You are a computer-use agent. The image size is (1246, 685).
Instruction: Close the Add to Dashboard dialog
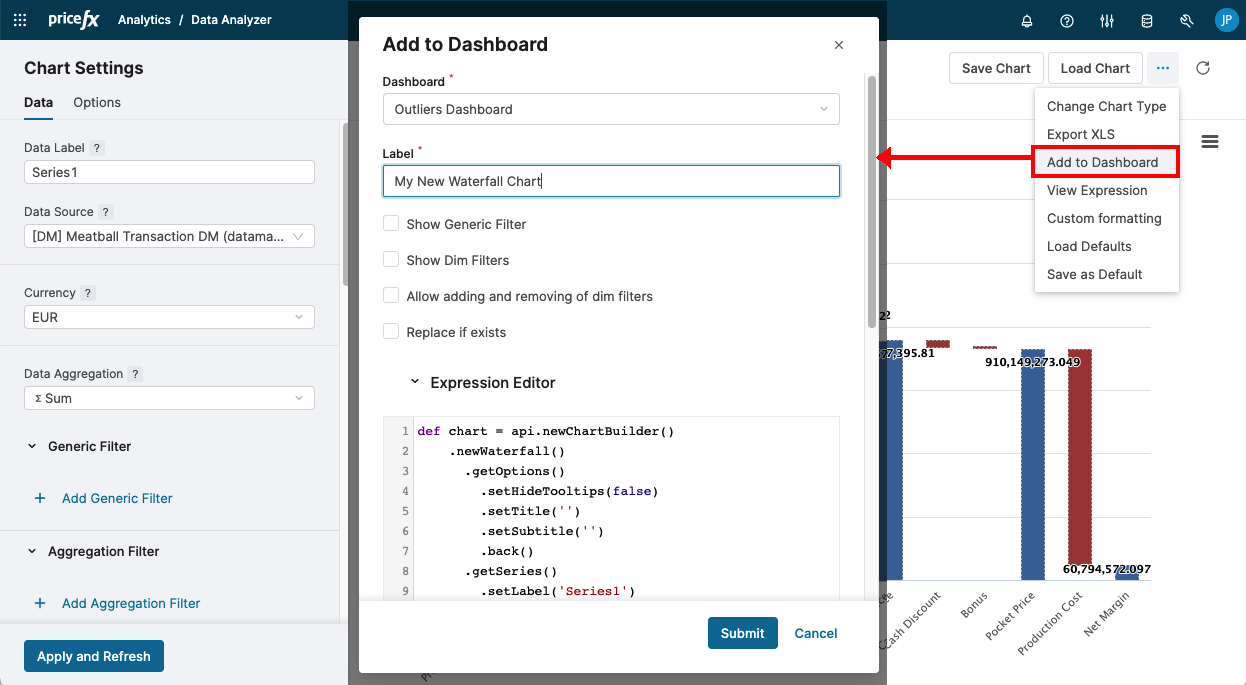click(839, 45)
